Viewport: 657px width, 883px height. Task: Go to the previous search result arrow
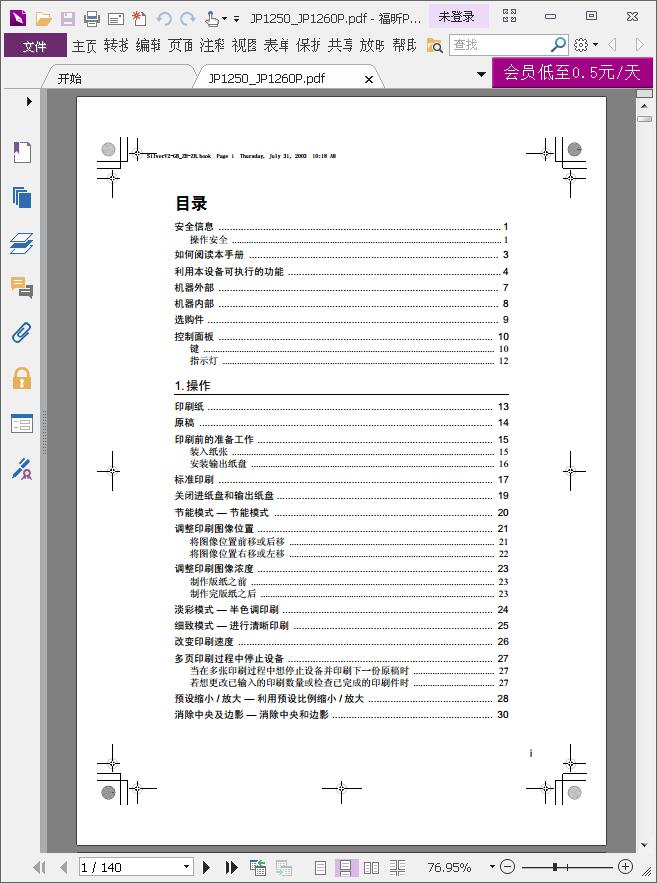click(x=613, y=44)
